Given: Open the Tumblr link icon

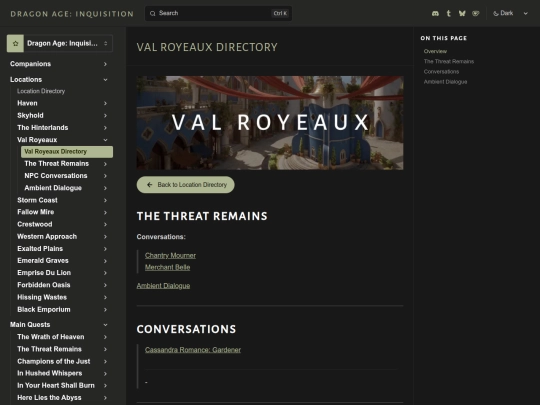Looking at the screenshot, I should (x=448, y=13).
